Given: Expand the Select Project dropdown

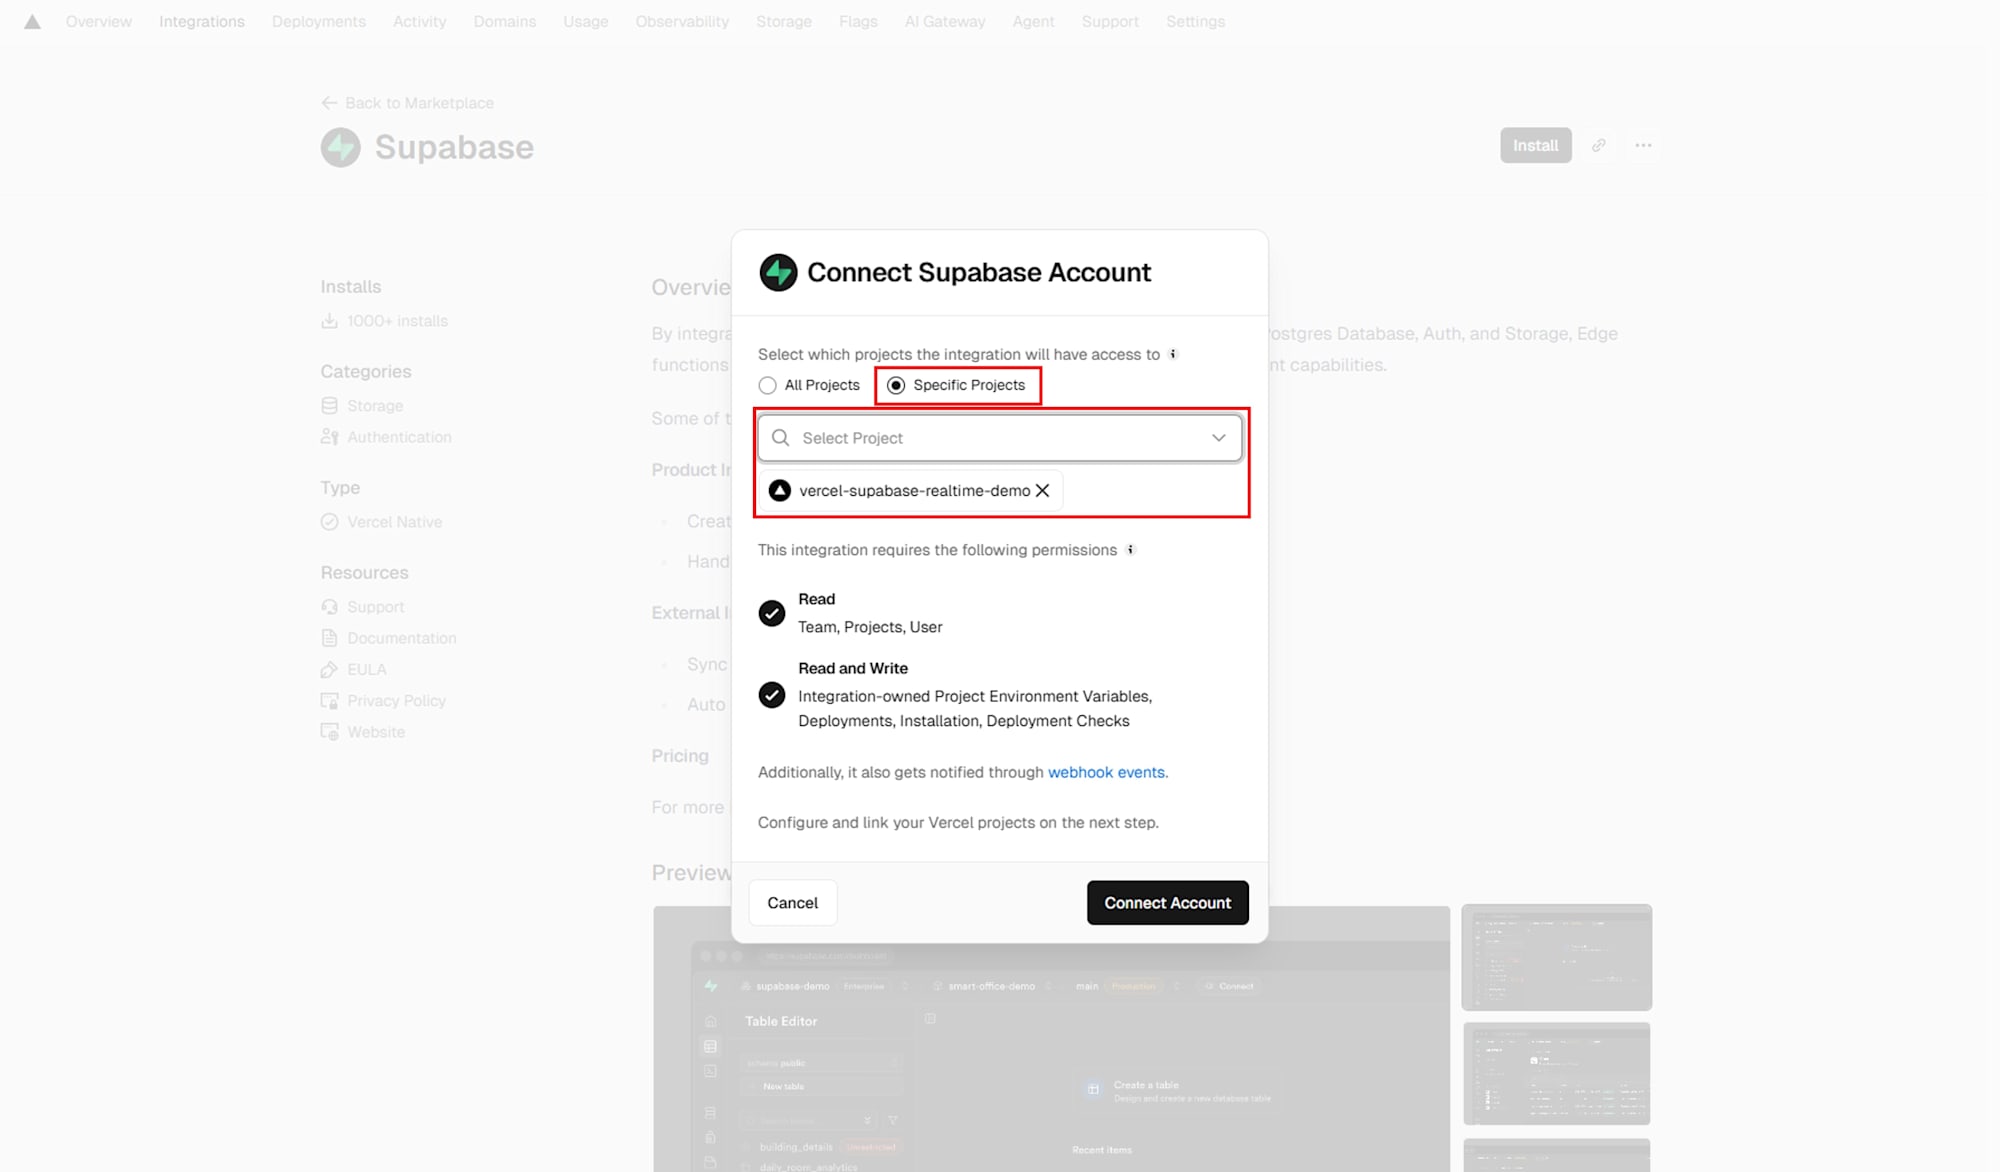Looking at the screenshot, I should coord(1218,437).
